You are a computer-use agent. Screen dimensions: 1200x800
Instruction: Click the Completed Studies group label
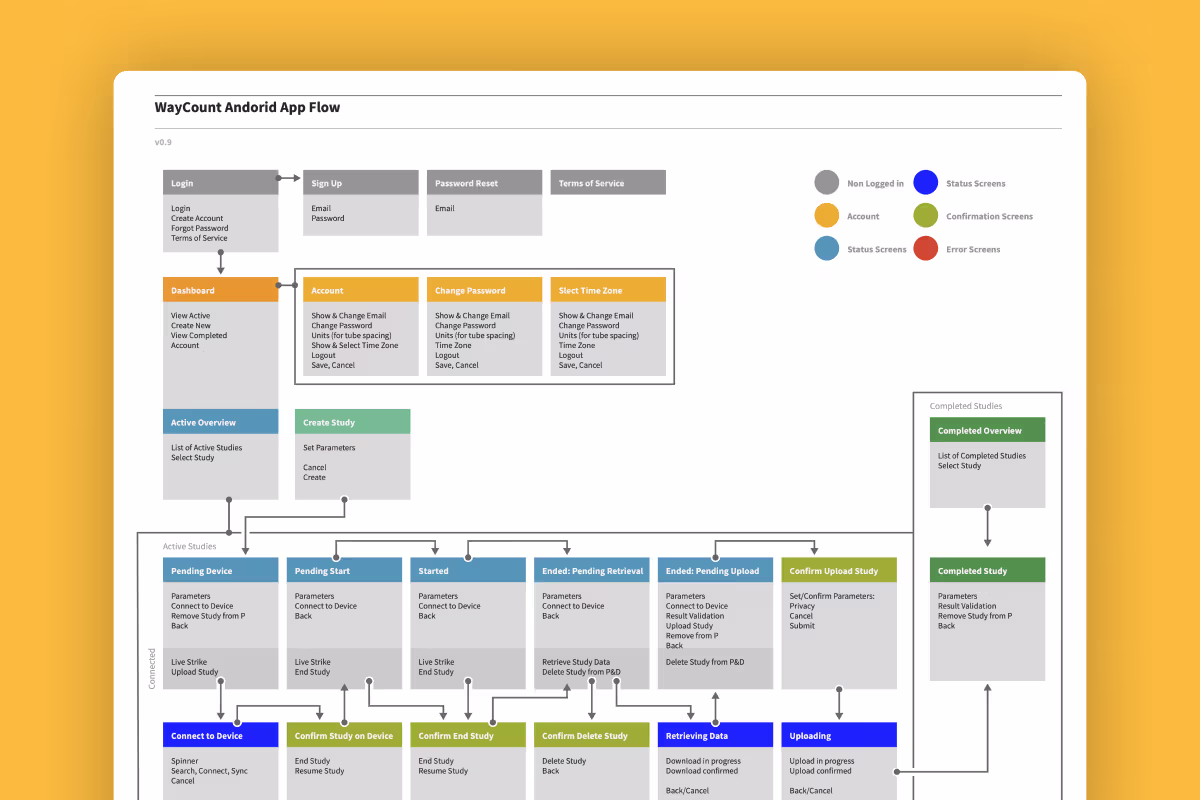966,406
